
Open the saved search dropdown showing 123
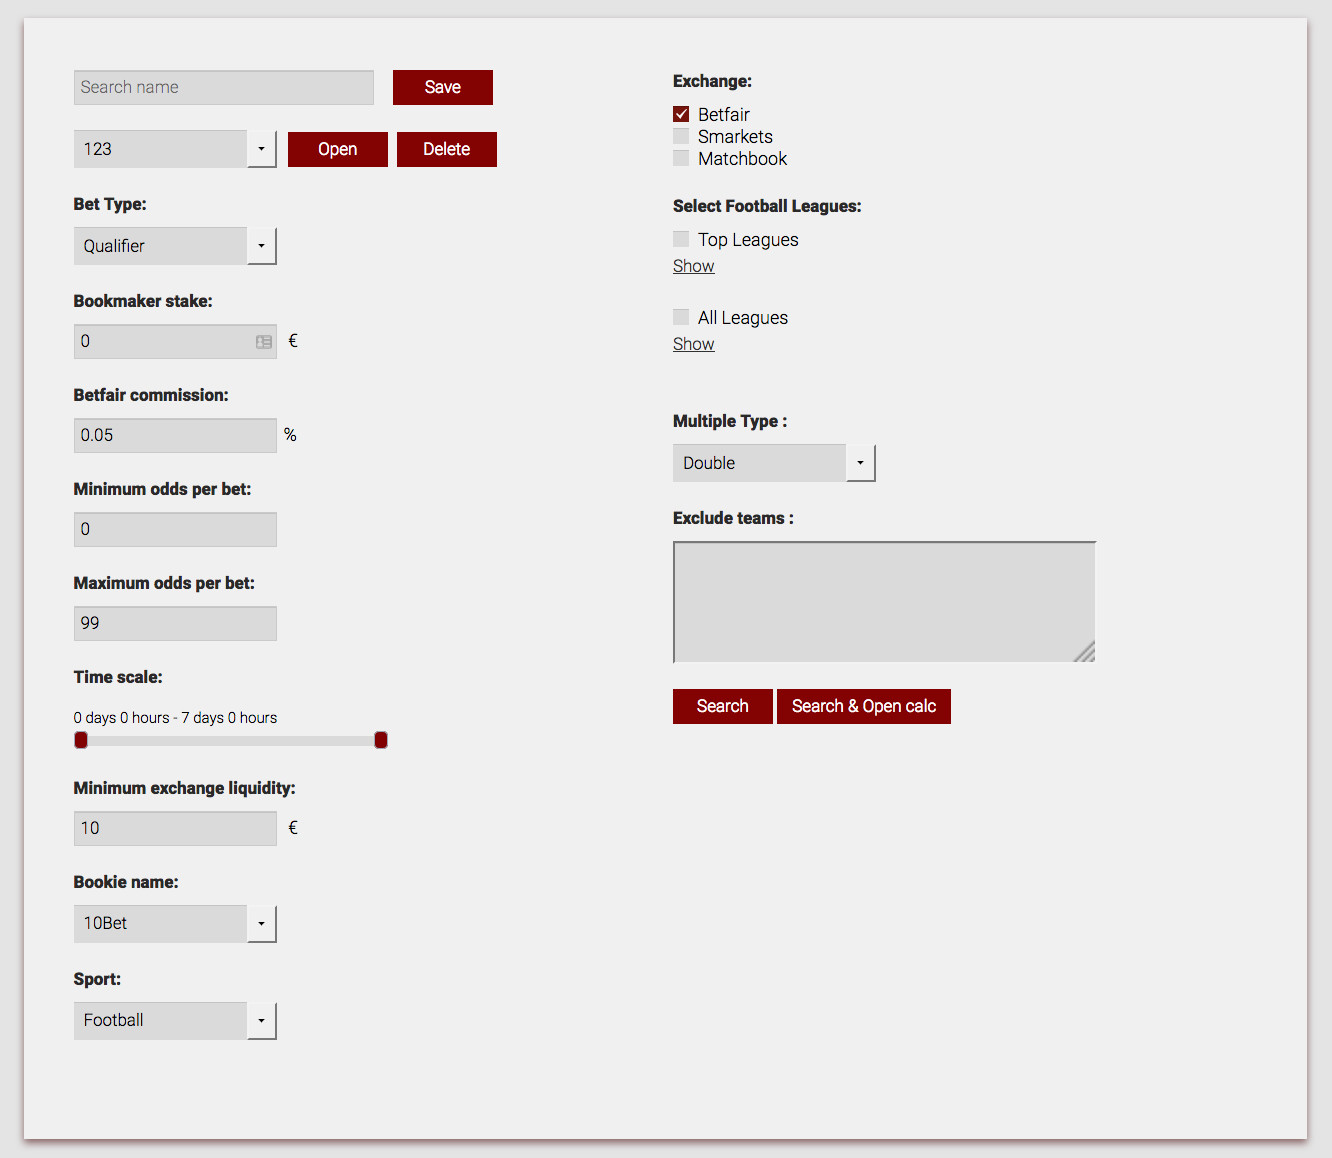tap(175, 149)
